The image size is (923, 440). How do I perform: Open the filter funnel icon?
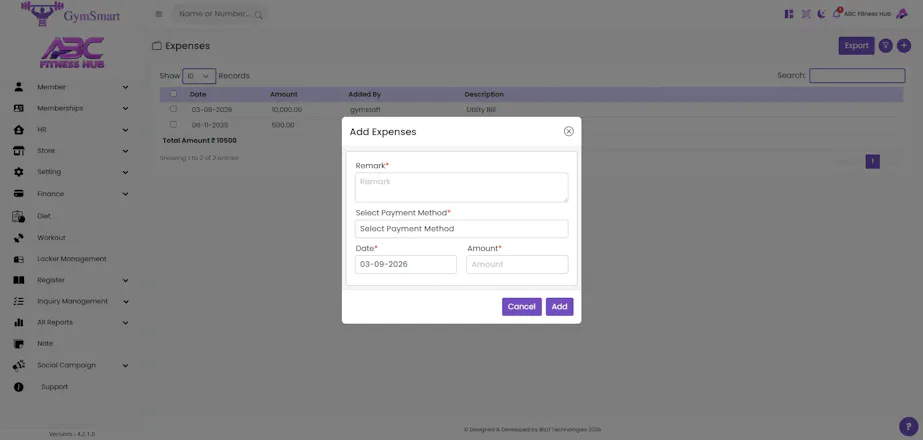pyautogui.click(x=886, y=46)
